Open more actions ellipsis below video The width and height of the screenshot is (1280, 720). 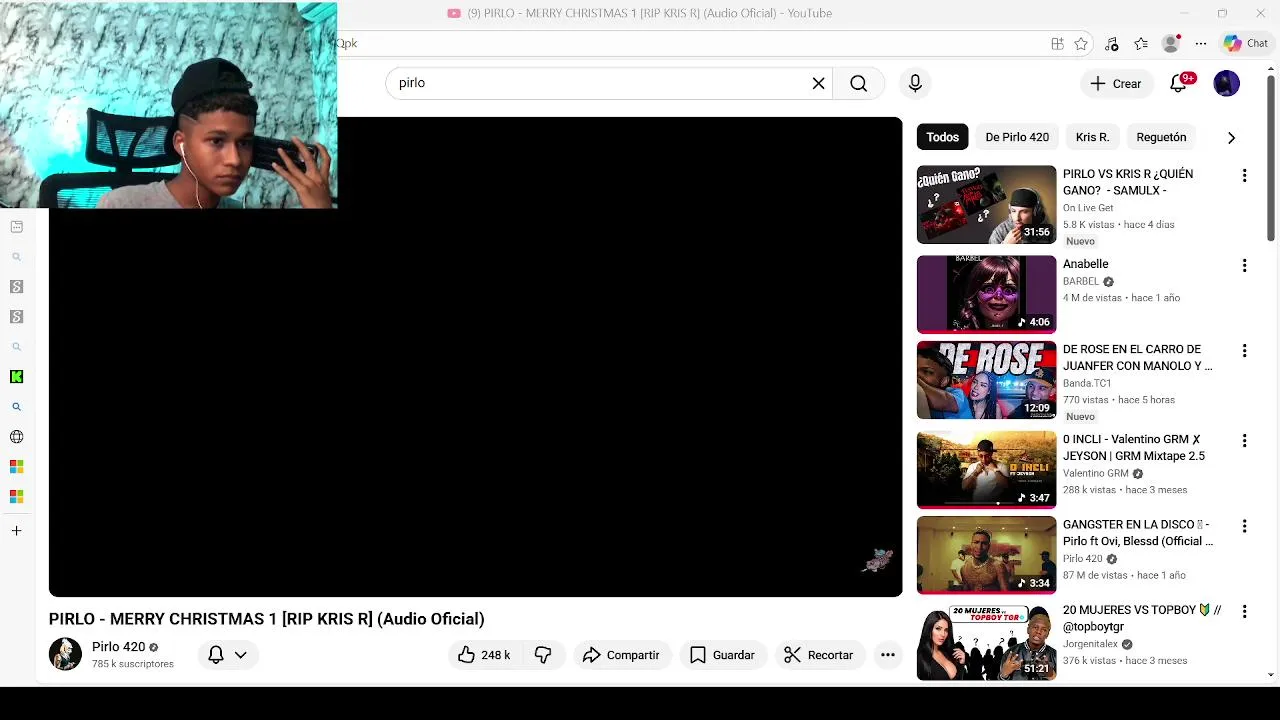click(887, 655)
